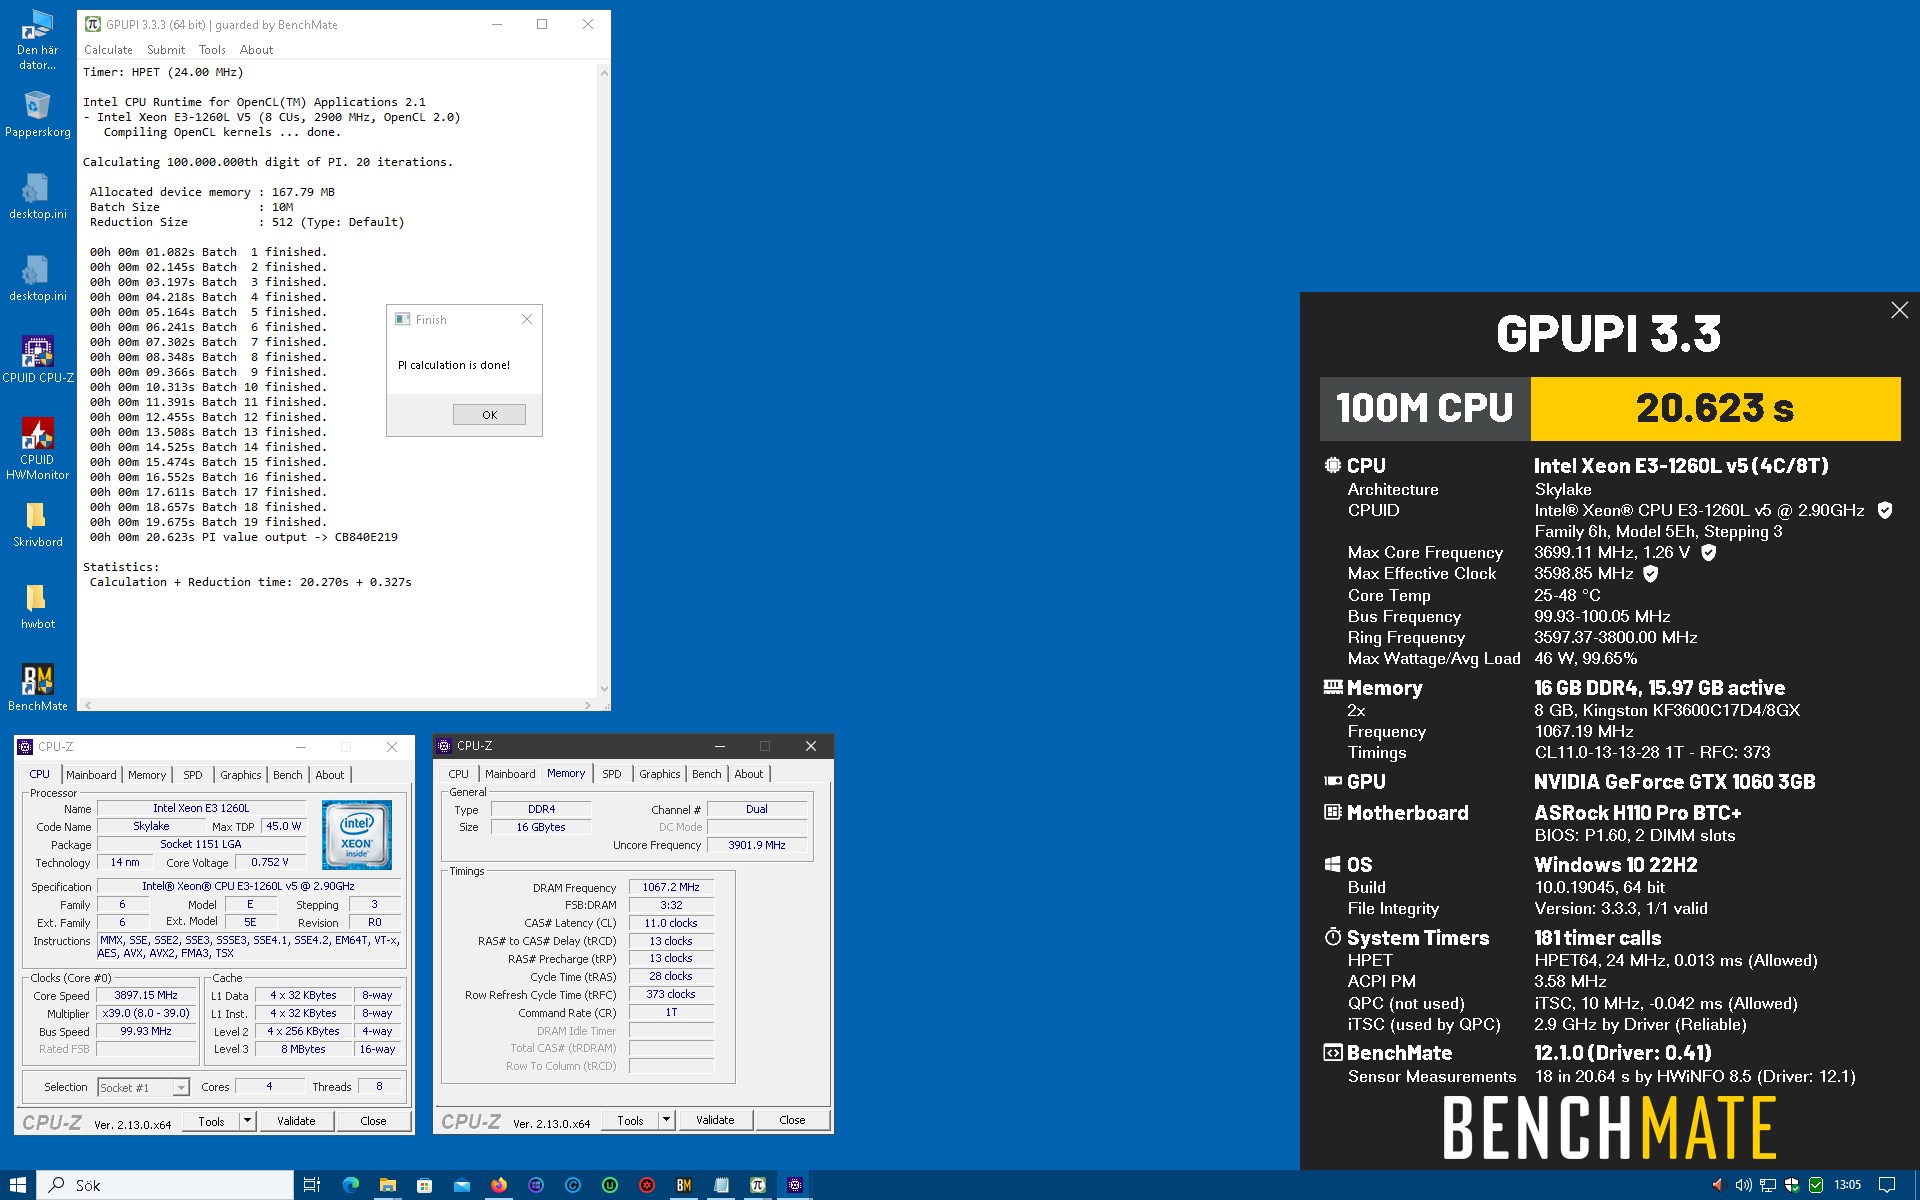This screenshot has width=1920, height=1200.
Task: Click the green checkmark tray icon
Action: point(1816,1185)
